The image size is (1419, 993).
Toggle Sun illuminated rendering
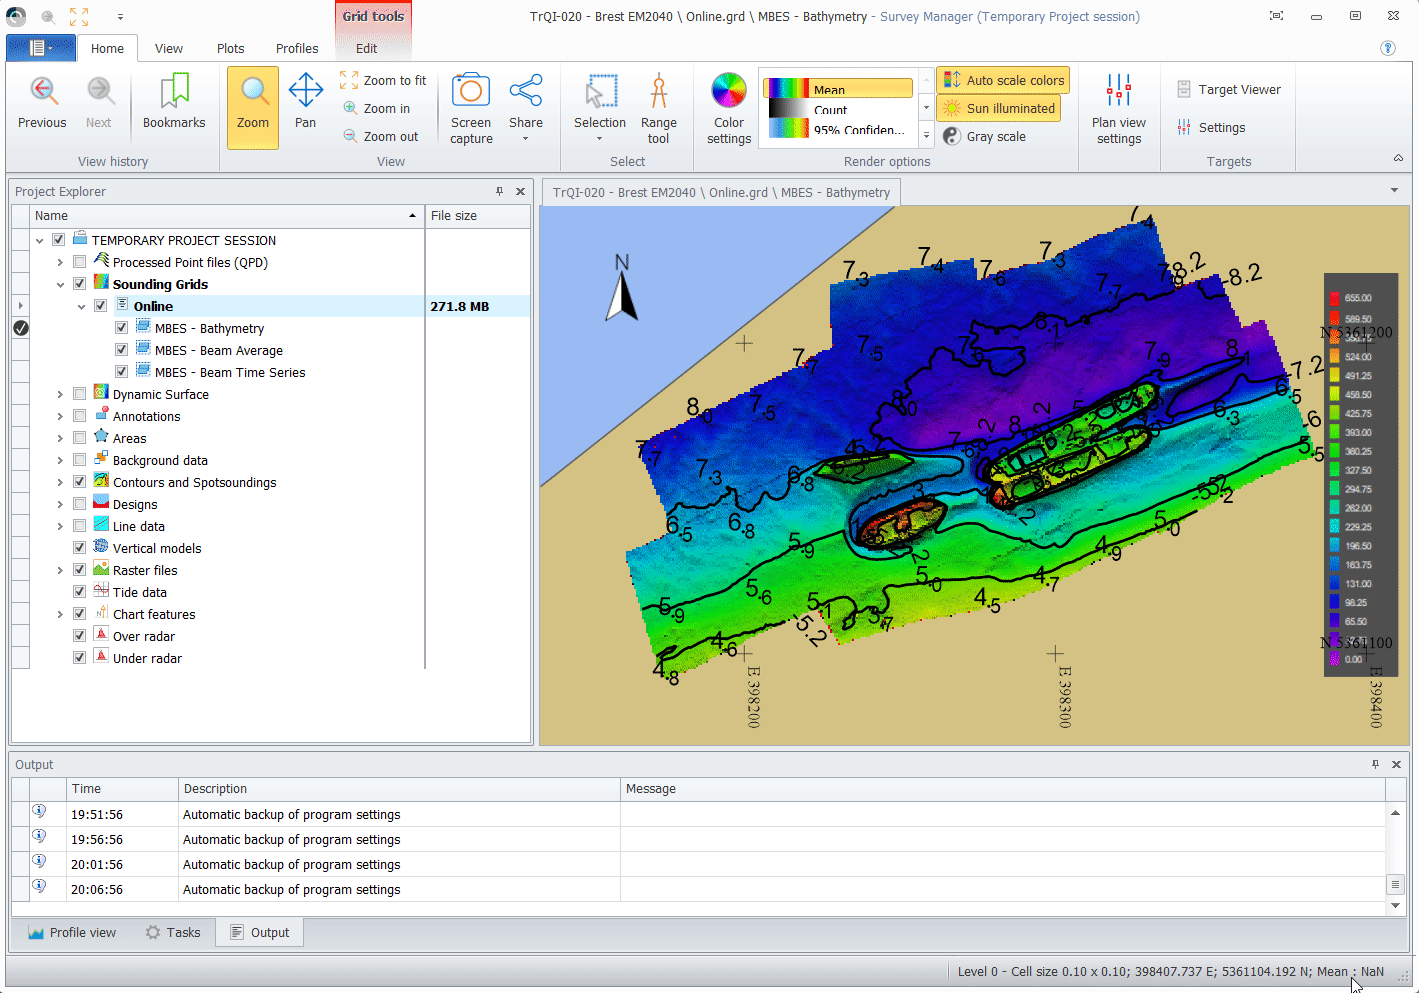click(999, 108)
